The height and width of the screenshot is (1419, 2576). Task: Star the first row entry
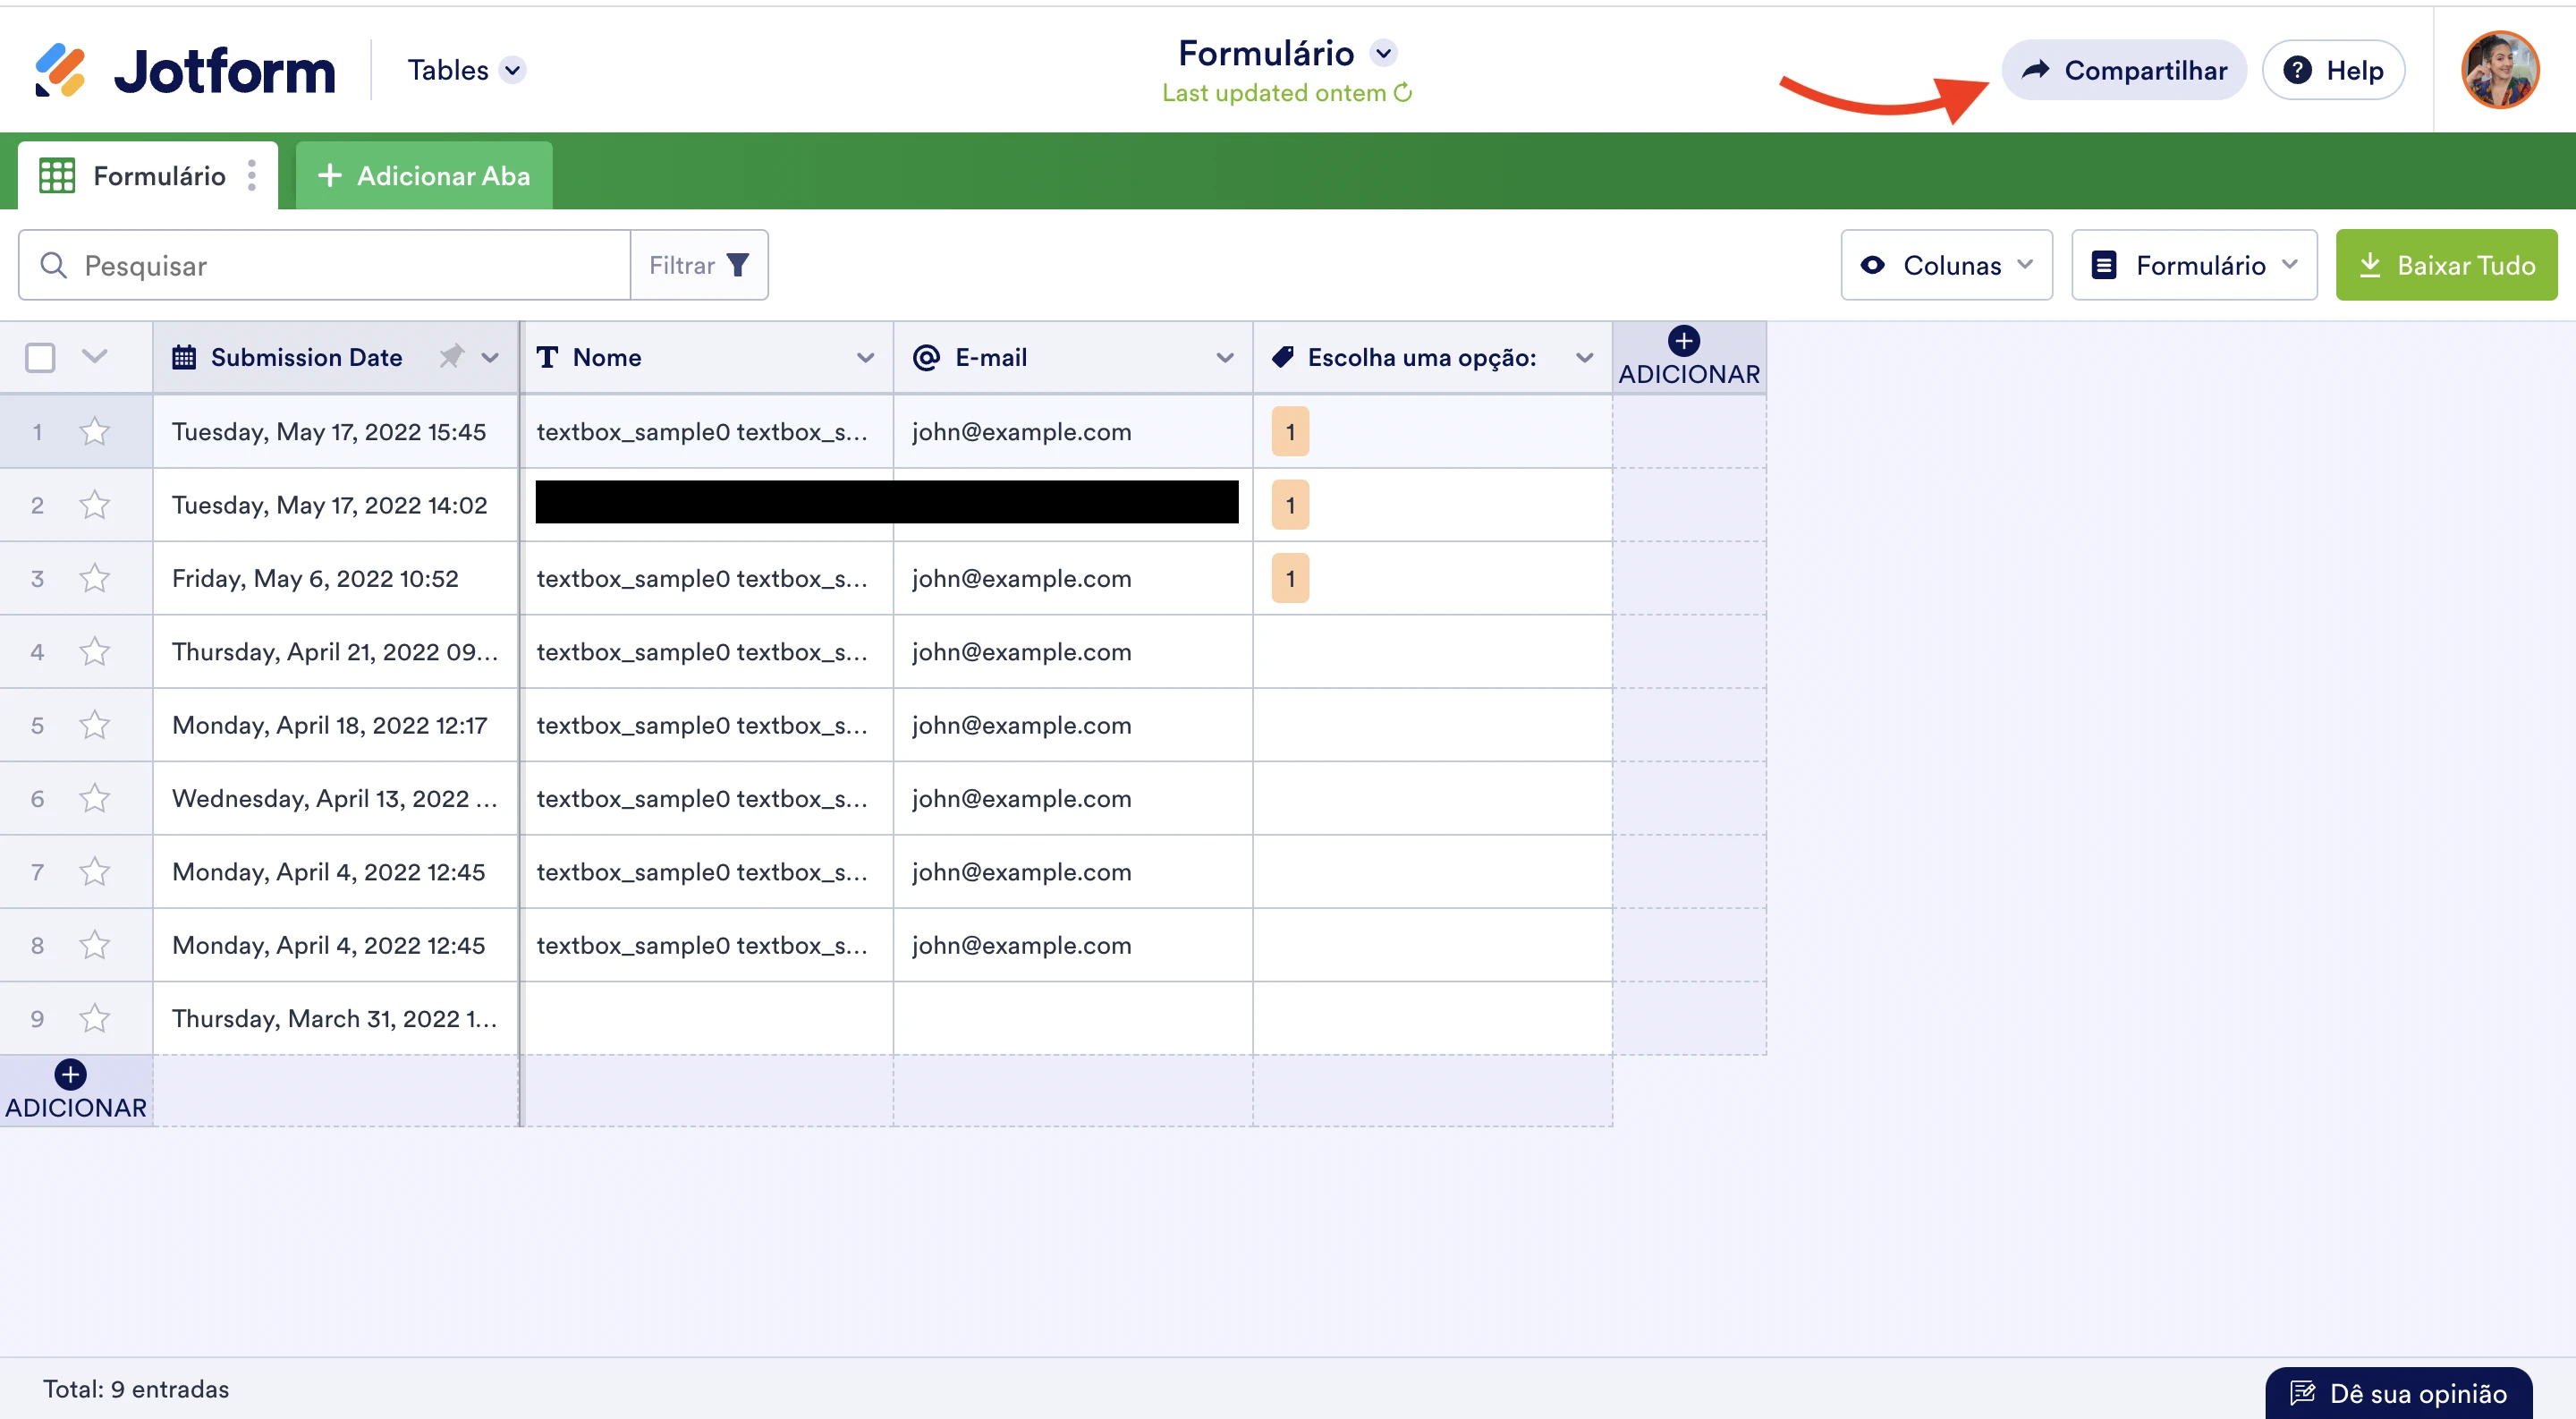click(x=95, y=432)
